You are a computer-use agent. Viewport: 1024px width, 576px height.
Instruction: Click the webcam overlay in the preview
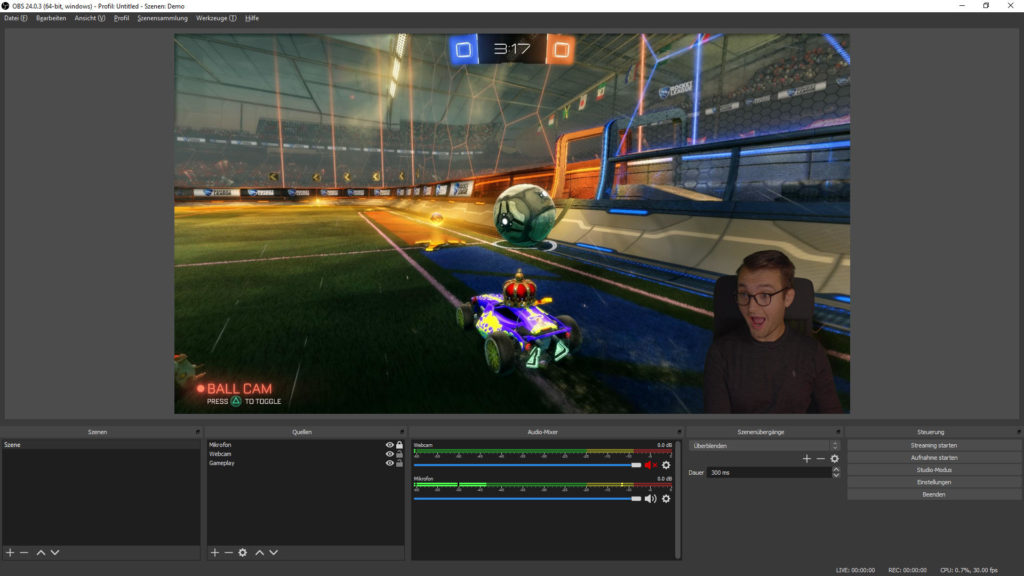pos(773,333)
